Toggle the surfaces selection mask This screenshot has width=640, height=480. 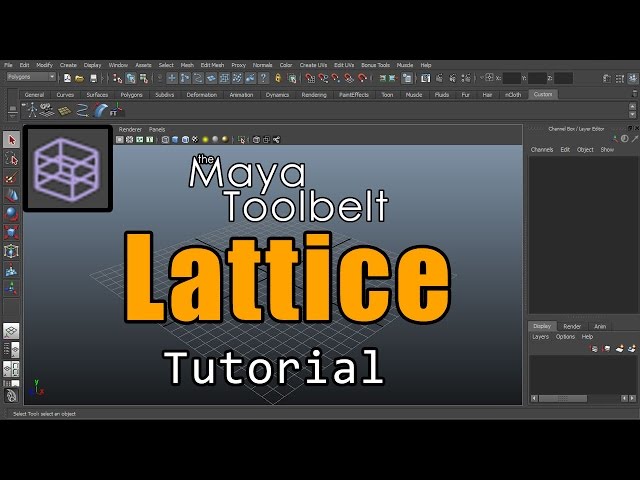tap(211, 78)
